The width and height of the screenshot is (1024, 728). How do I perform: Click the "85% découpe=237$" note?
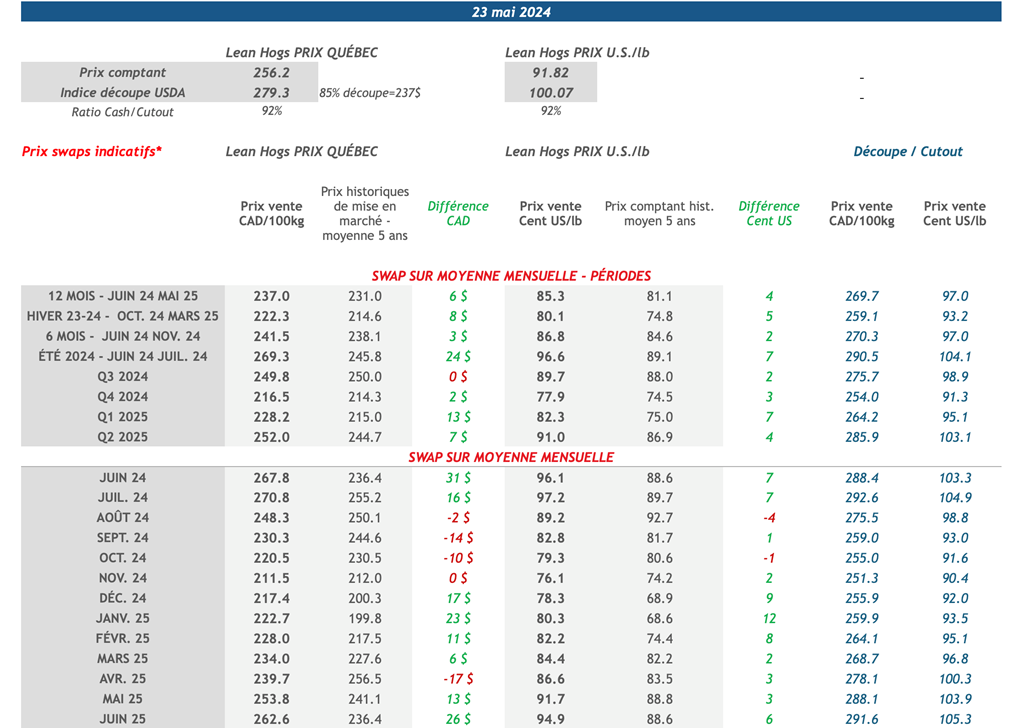[370, 93]
